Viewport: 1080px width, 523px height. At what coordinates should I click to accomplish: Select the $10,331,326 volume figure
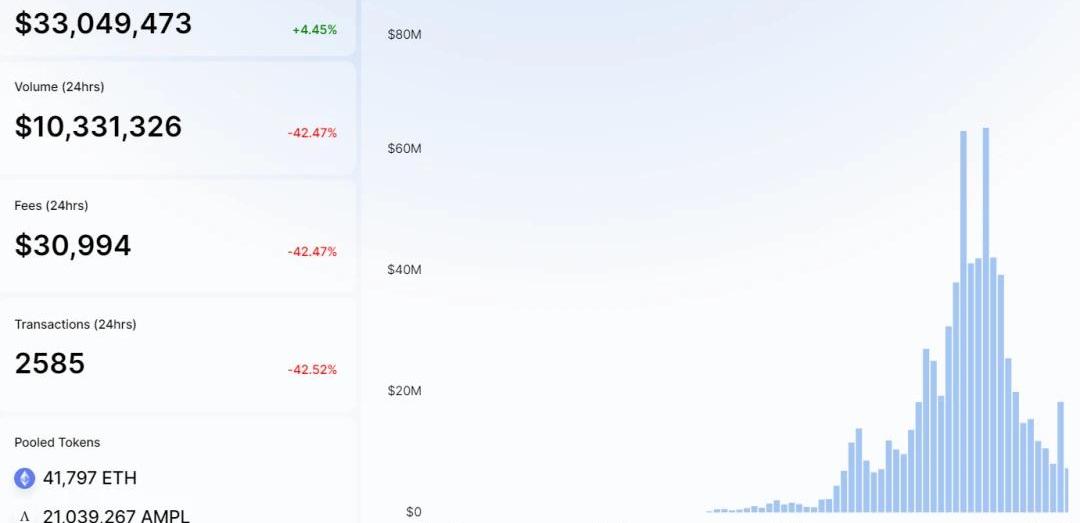[98, 126]
